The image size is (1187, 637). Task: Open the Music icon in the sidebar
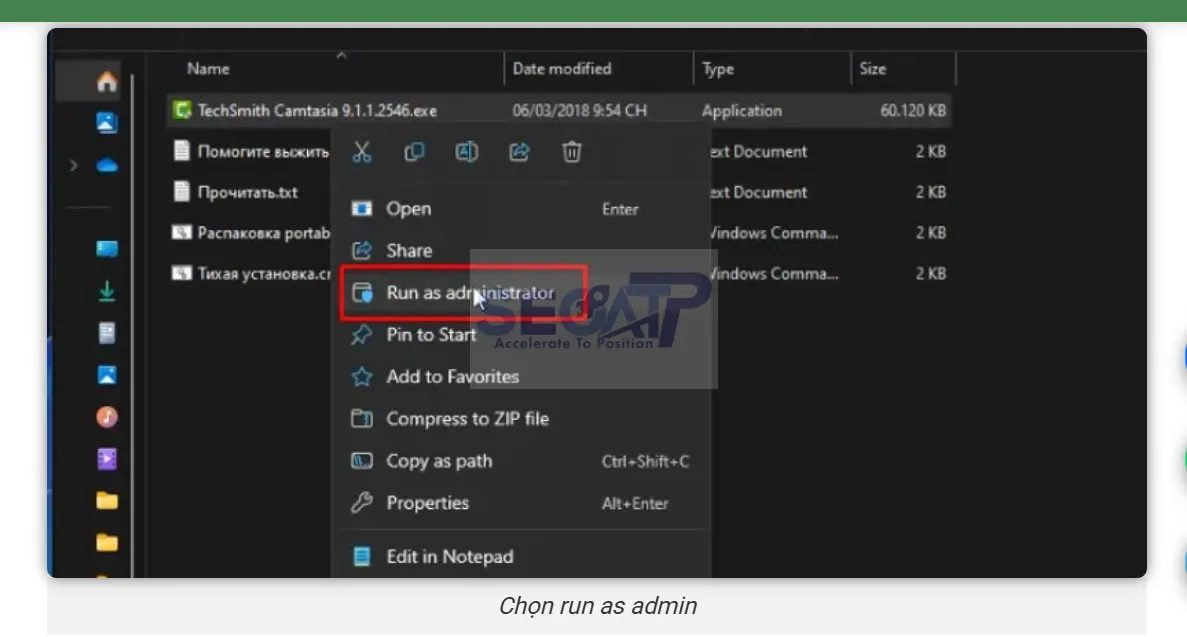pos(107,418)
